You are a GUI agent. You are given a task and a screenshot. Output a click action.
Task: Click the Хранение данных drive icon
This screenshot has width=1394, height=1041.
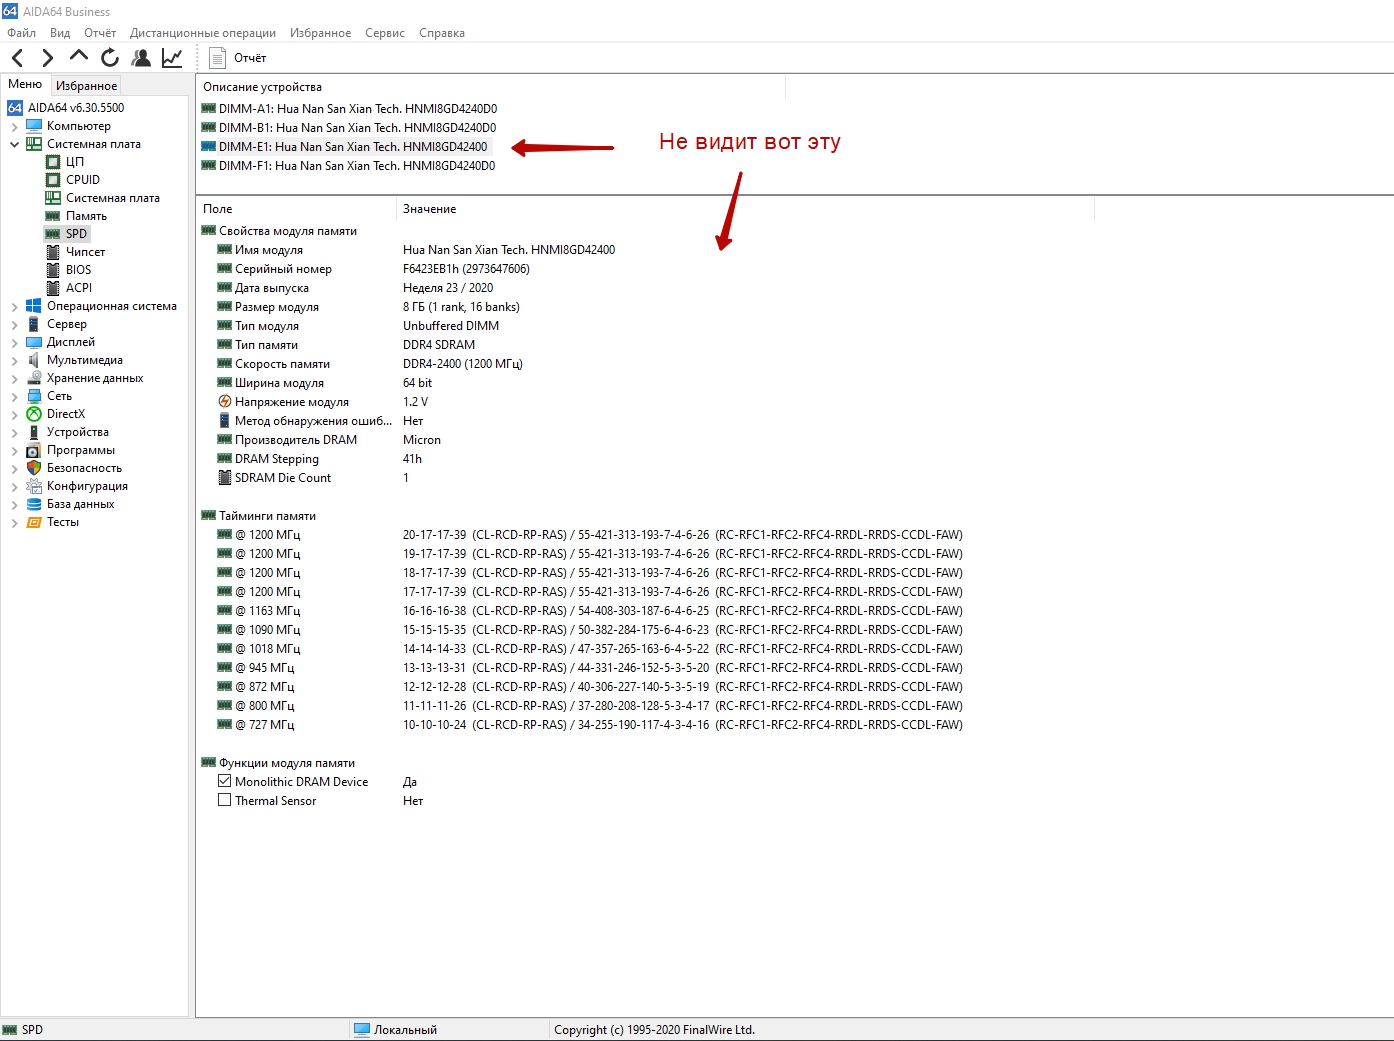click(34, 378)
